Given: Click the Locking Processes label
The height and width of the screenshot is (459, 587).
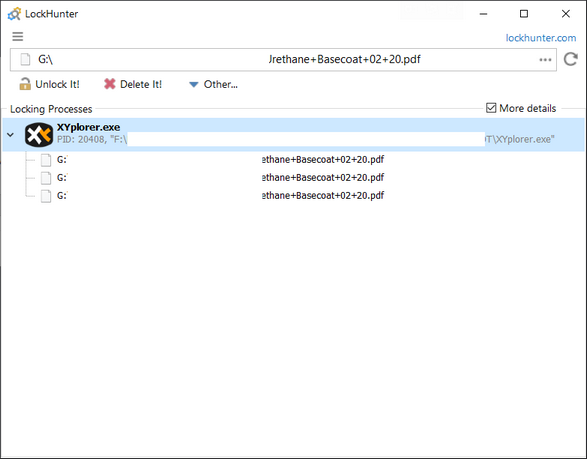Looking at the screenshot, I should tap(51, 109).
